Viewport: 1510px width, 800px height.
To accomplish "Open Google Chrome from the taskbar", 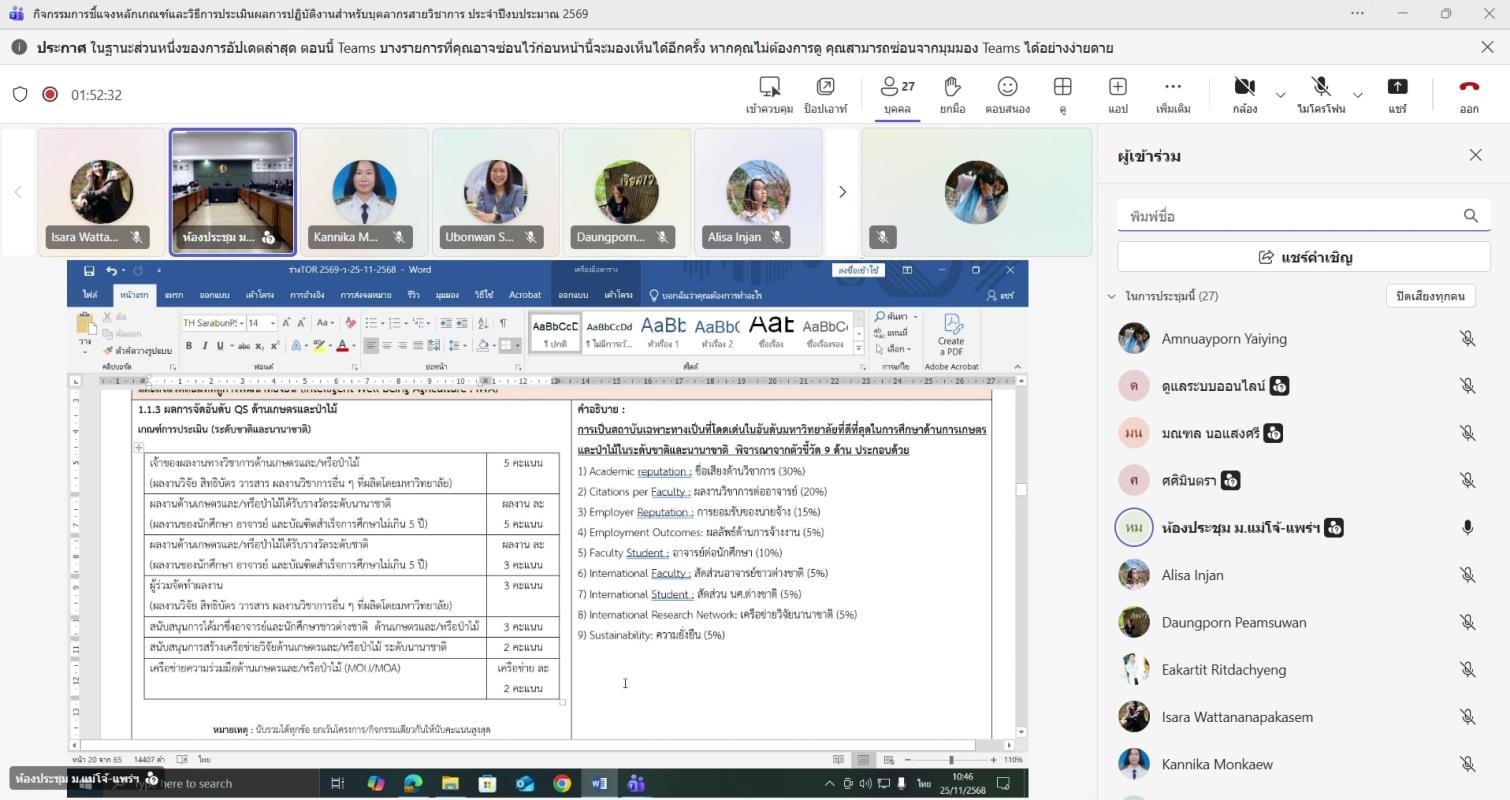I will [x=562, y=784].
